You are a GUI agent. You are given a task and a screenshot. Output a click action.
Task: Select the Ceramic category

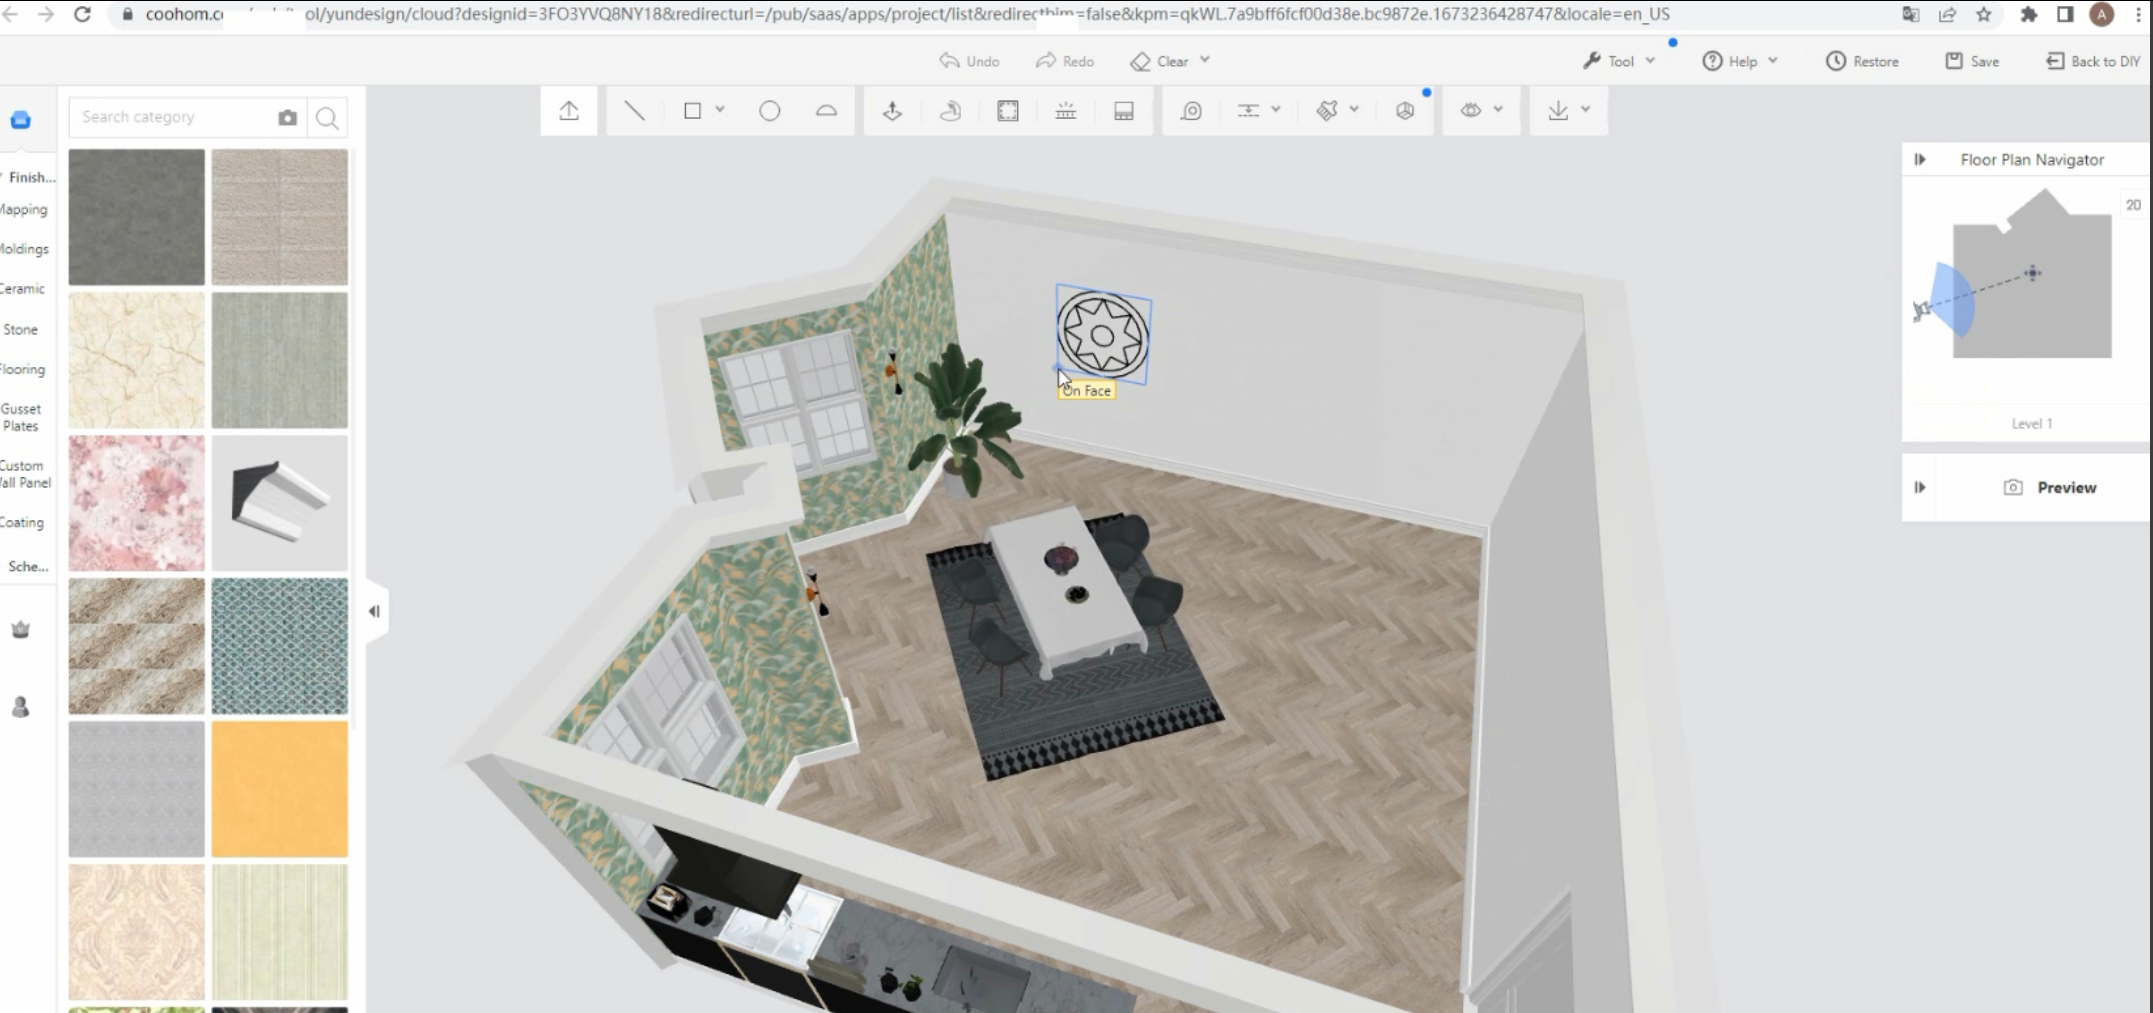22,289
